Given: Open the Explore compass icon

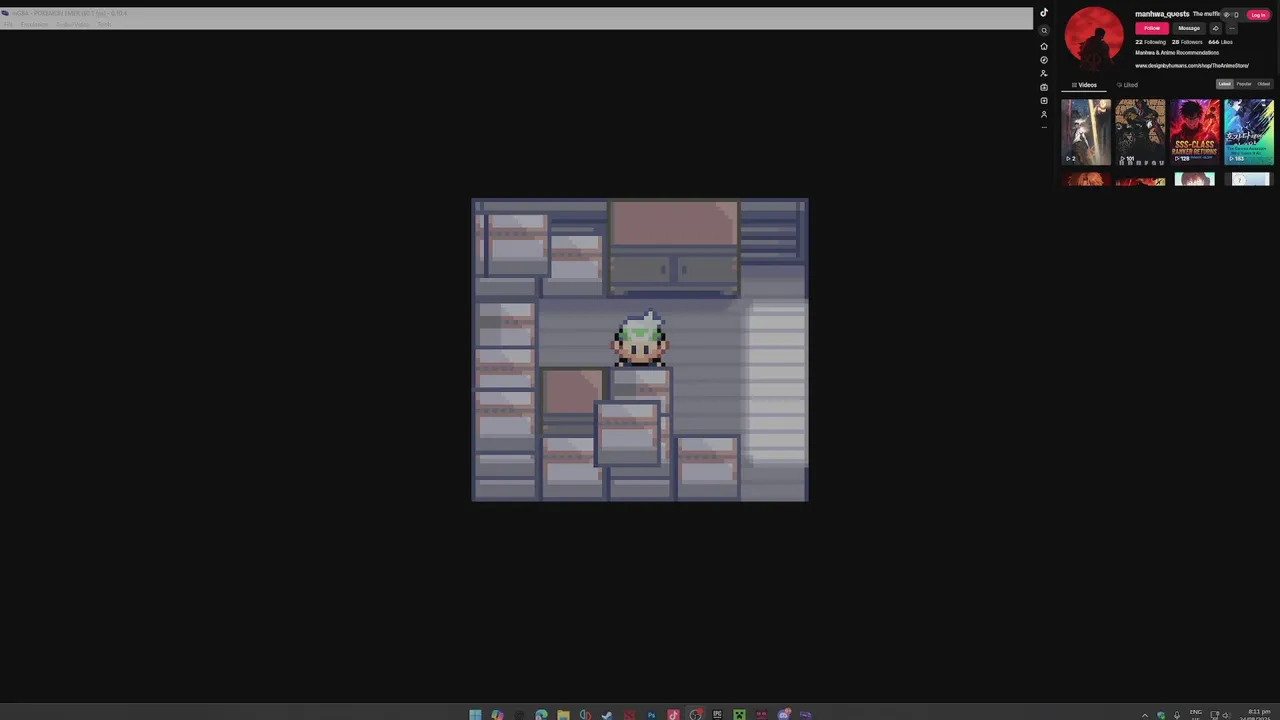Looking at the screenshot, I should click(x=1044, y=60).
